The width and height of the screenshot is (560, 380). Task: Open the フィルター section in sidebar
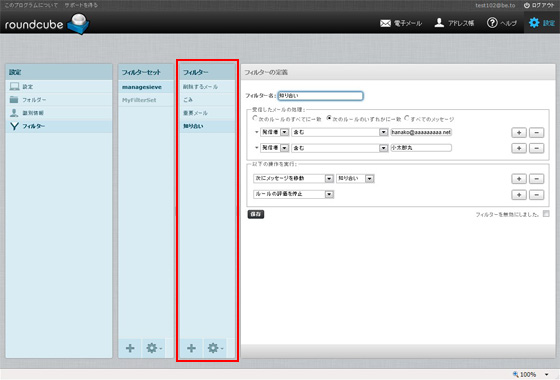coord(59,126)
